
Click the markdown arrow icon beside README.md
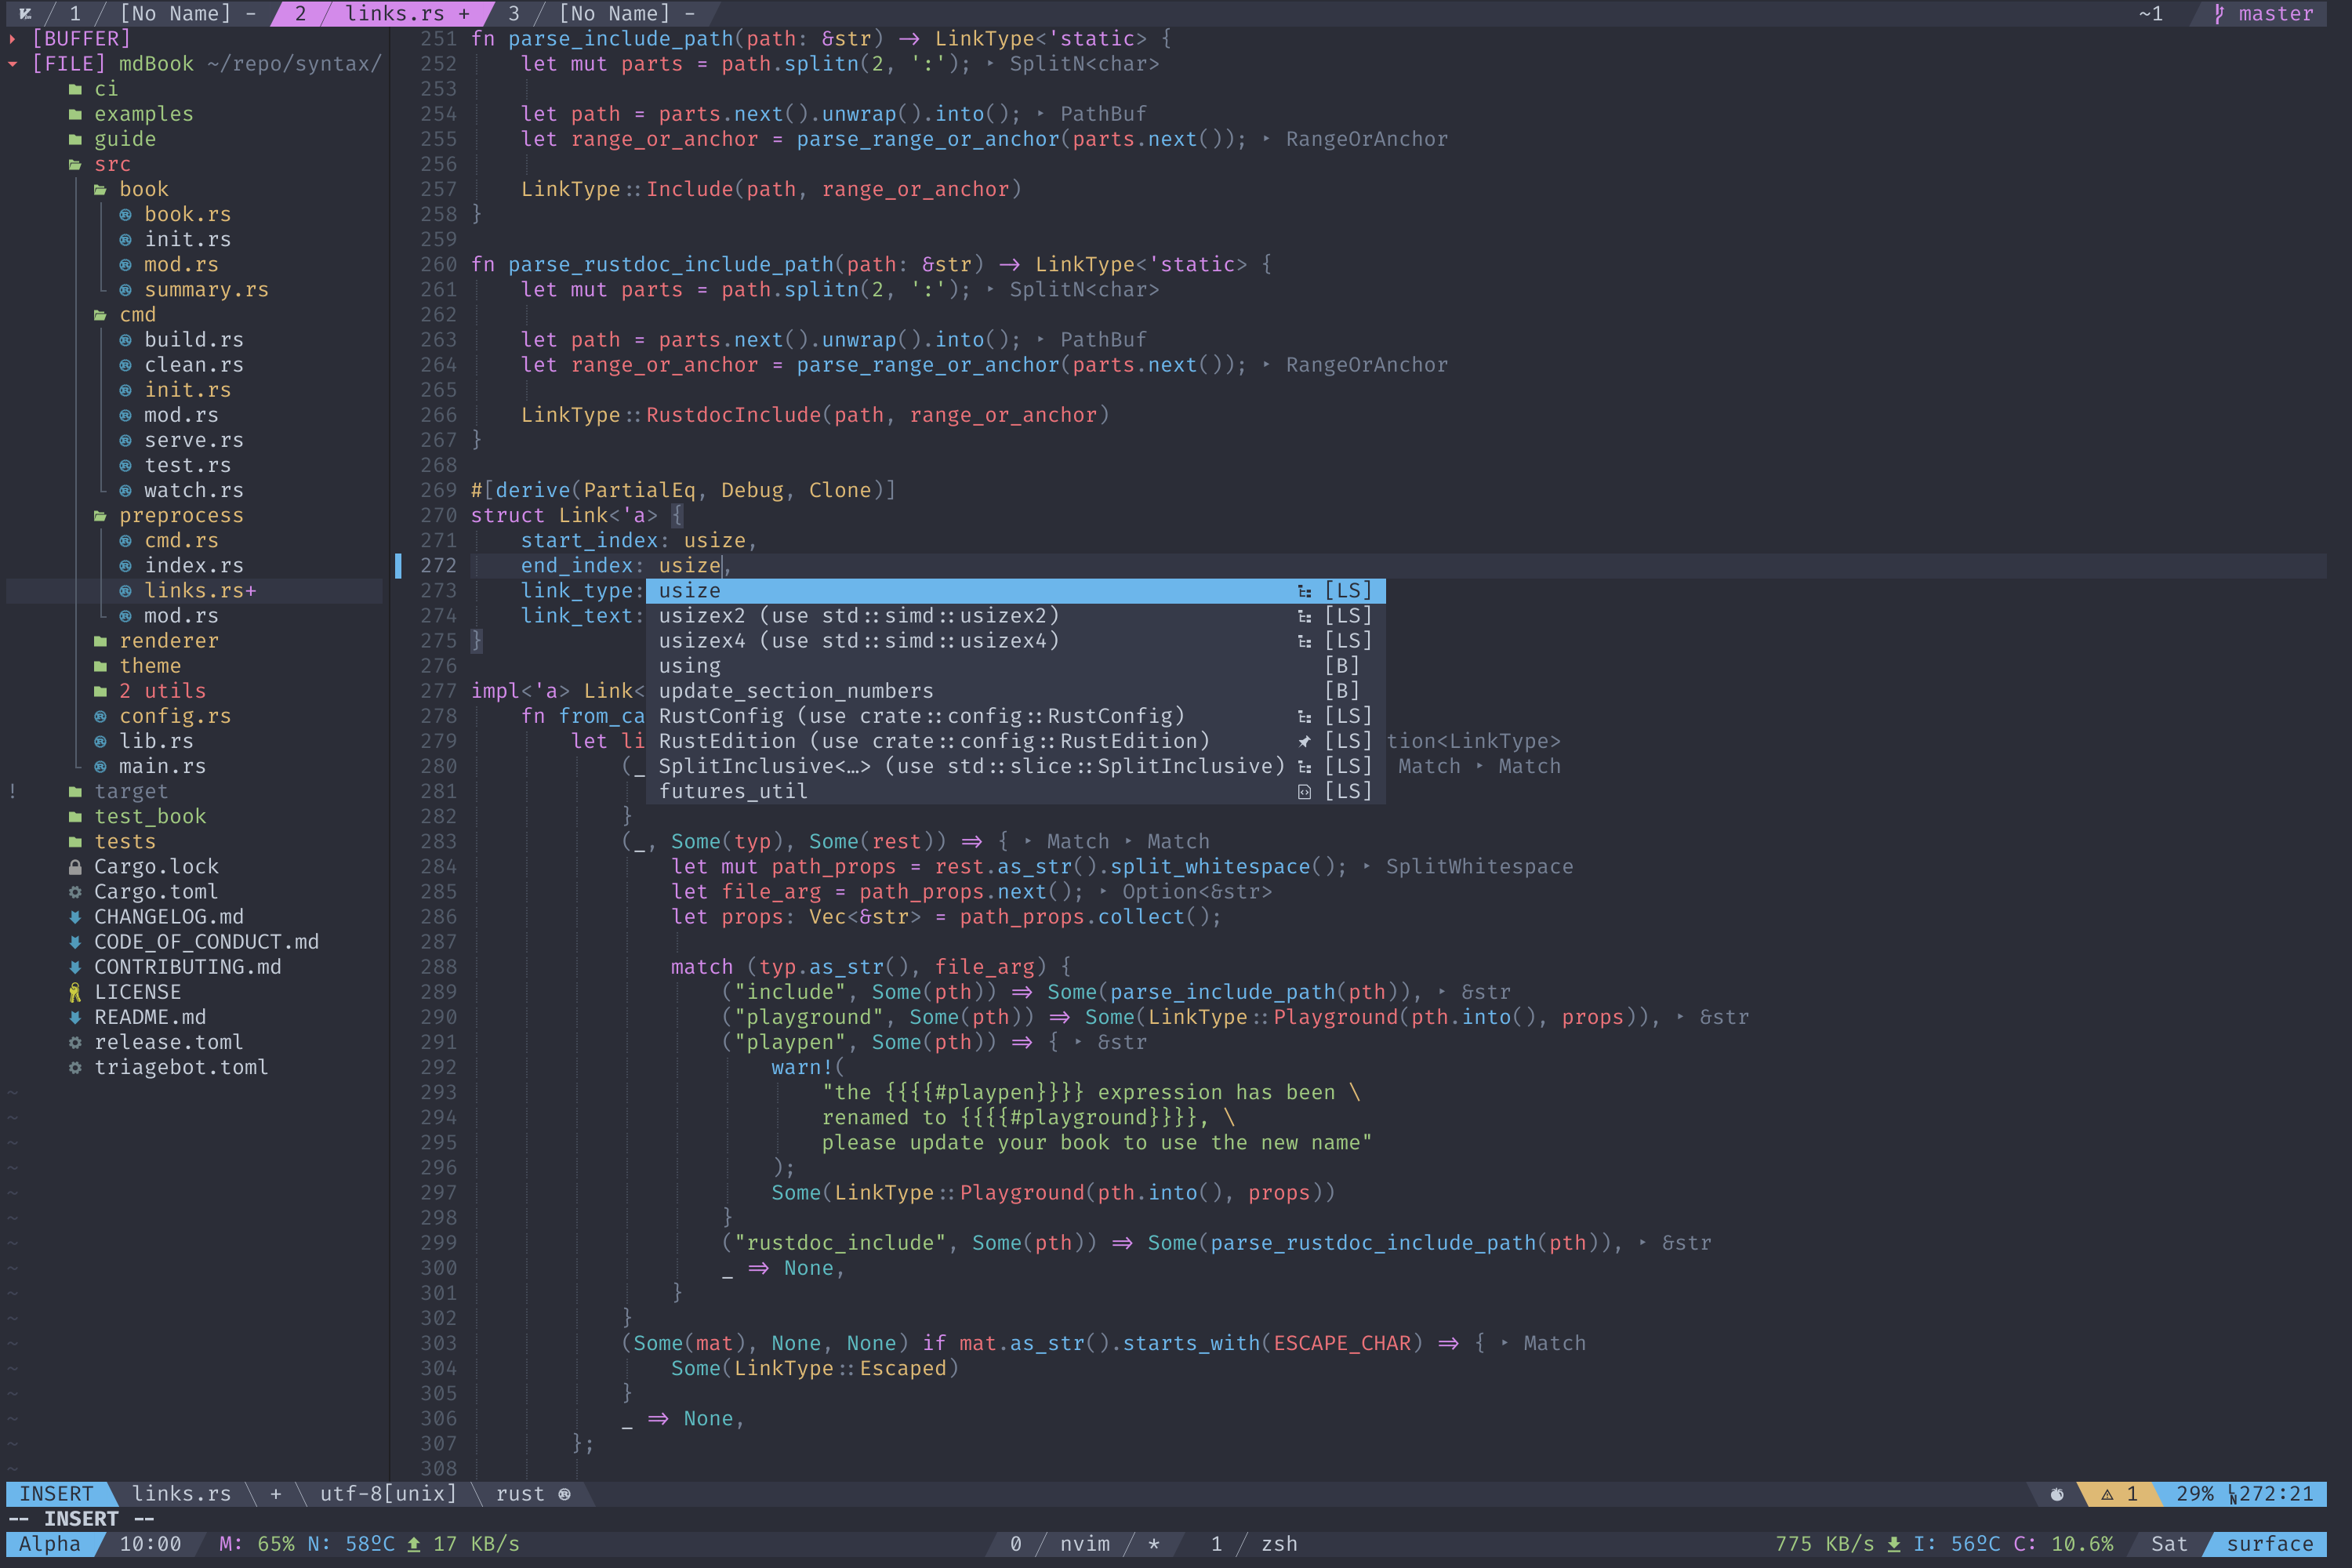coord(75,1017)
